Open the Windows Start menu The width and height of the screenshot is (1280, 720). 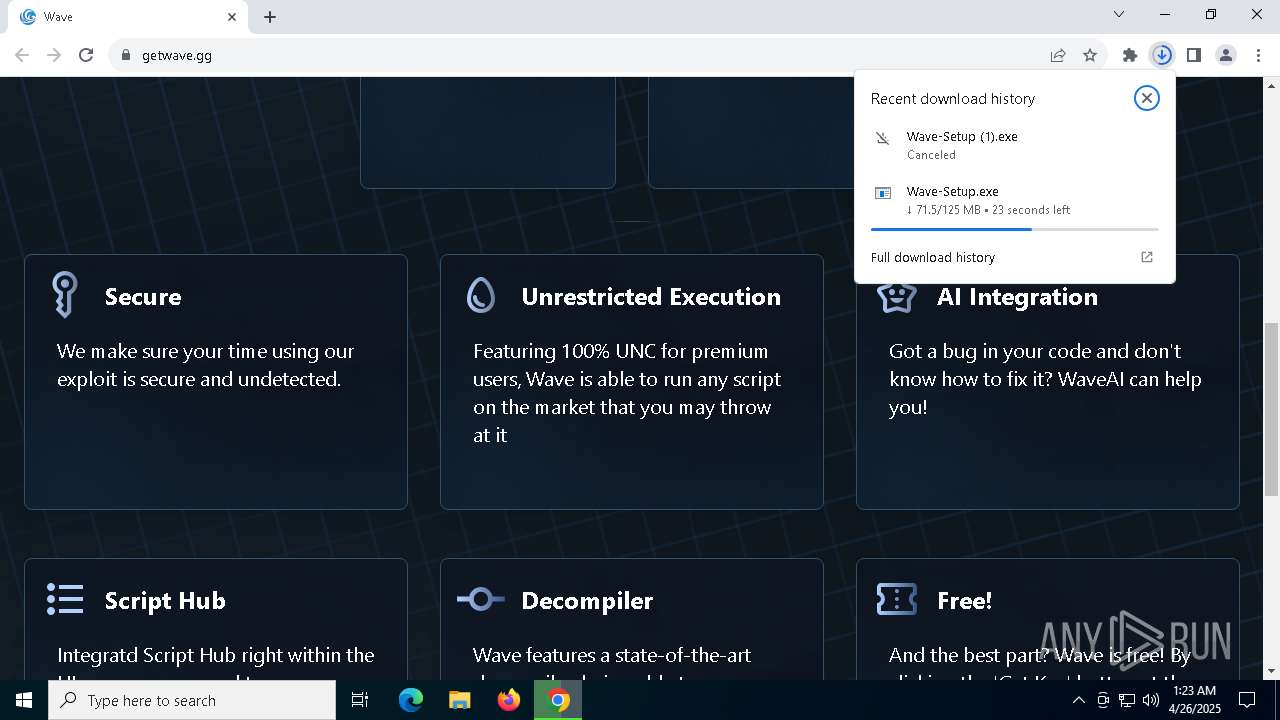[x=24, y=700]
